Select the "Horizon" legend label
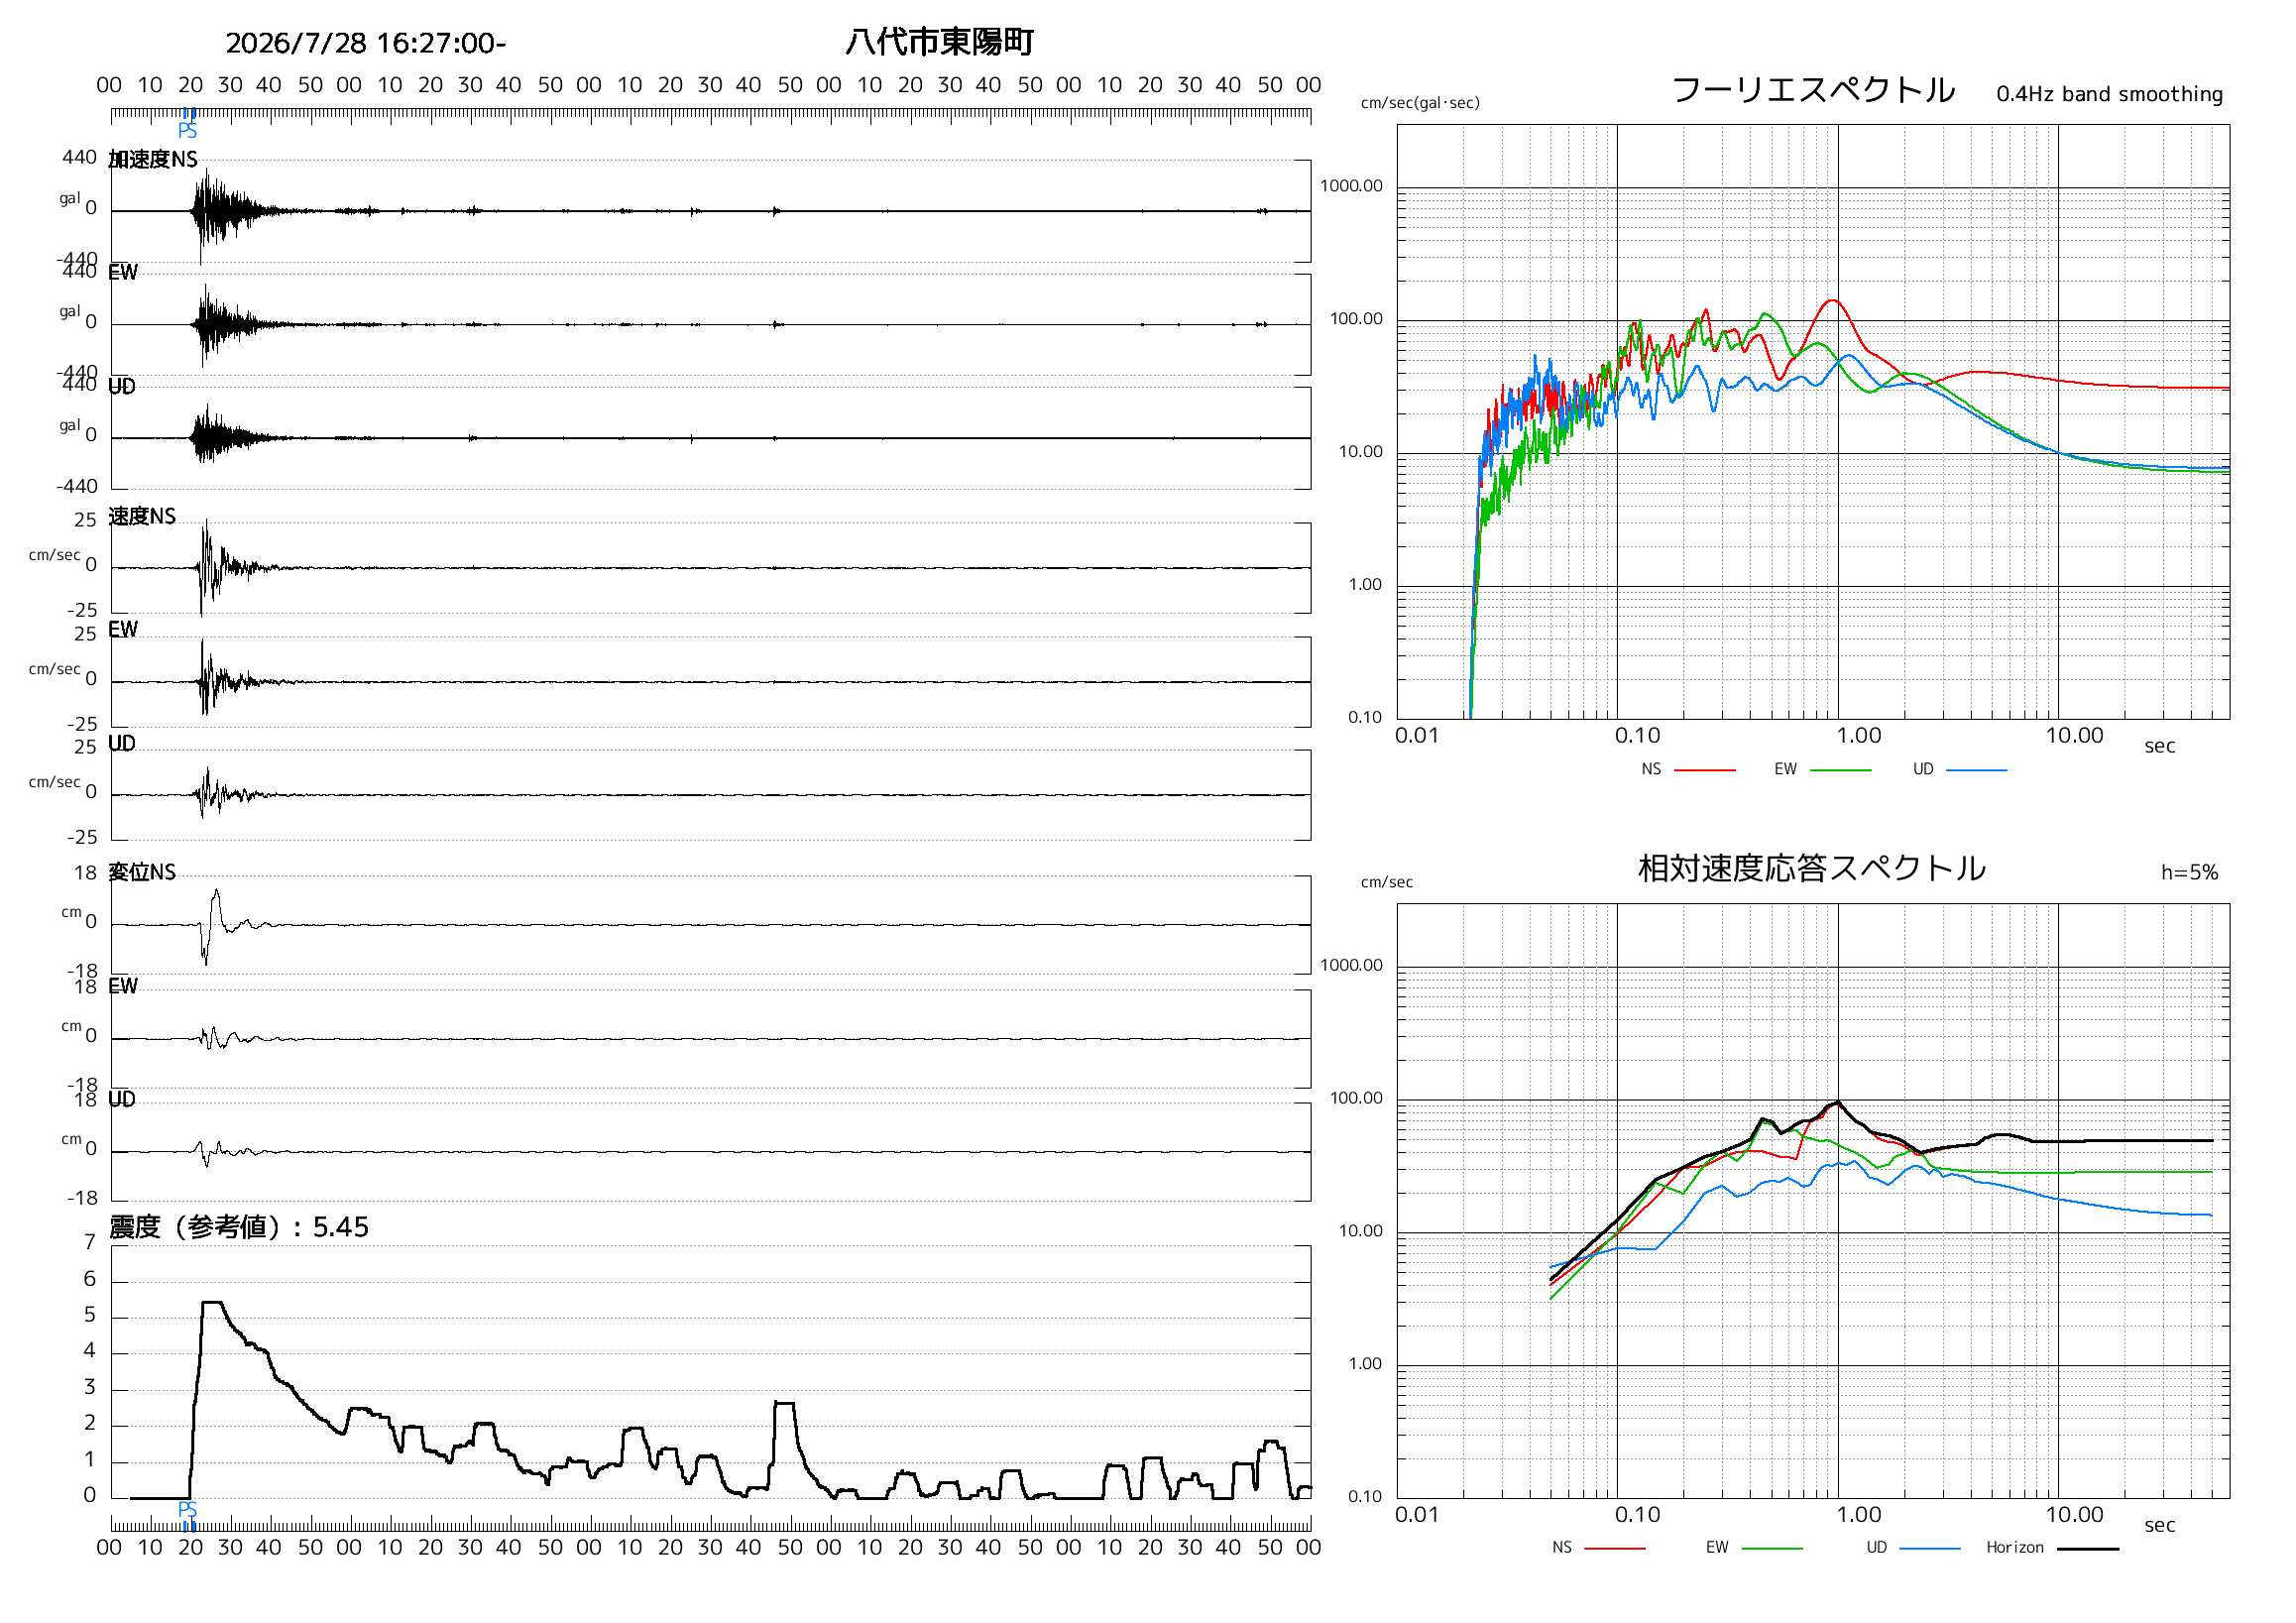 tap(2015, 1548)
